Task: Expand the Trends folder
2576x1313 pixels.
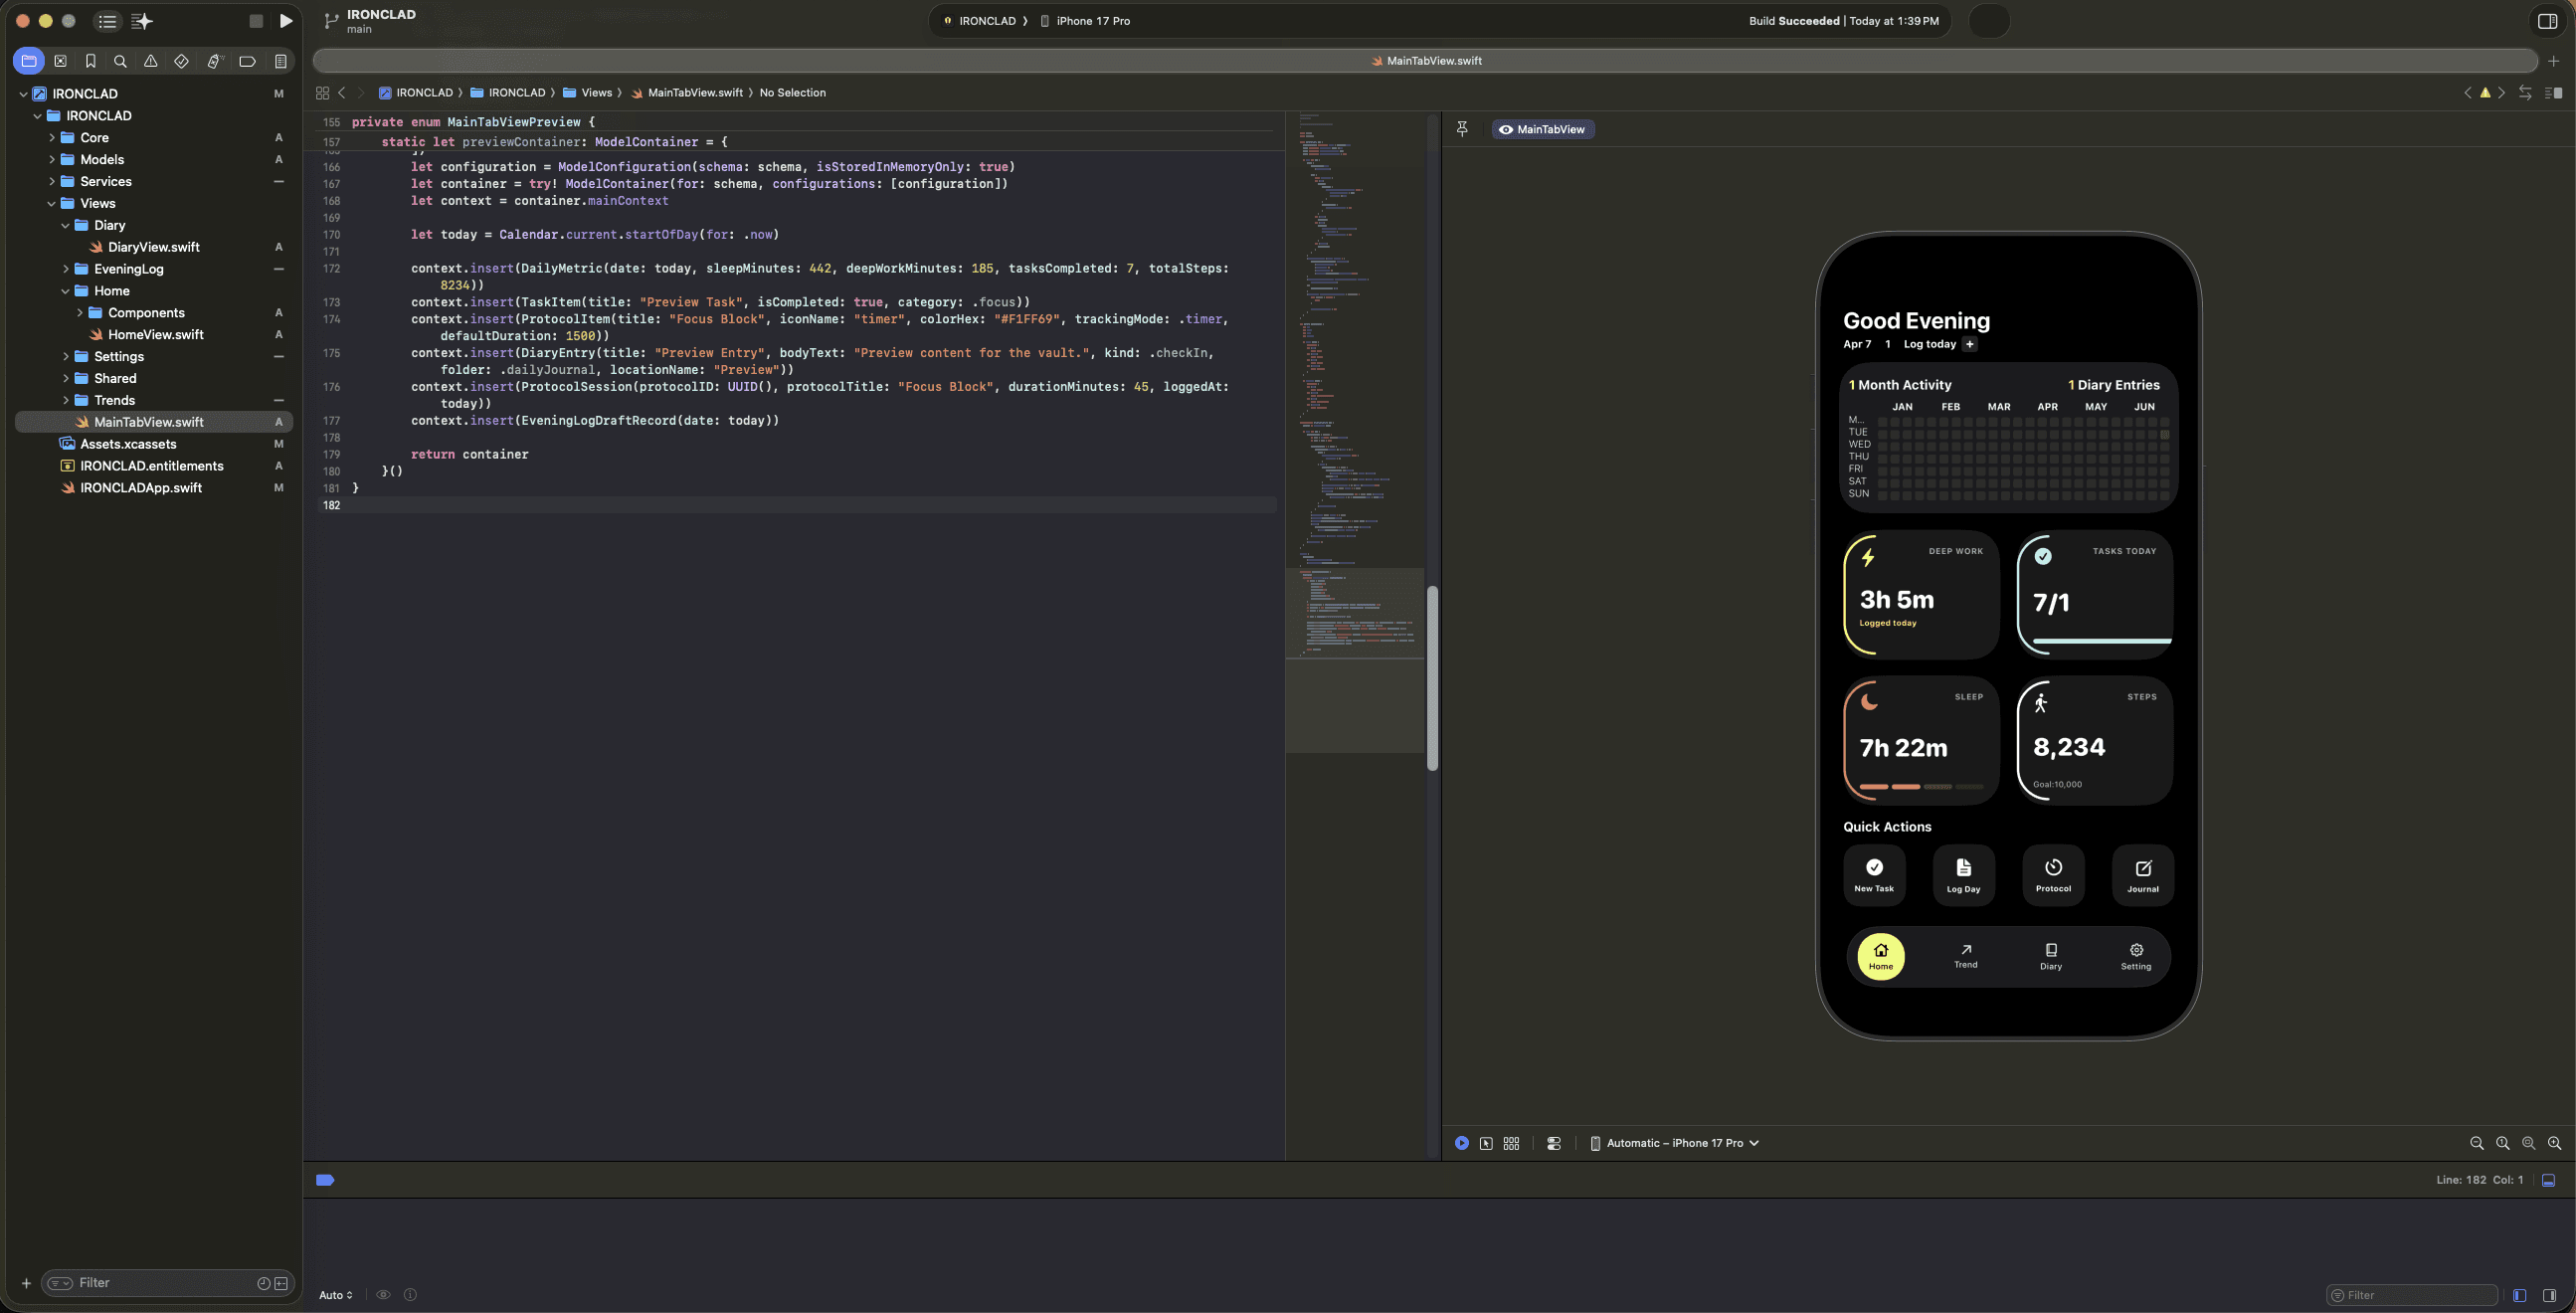Action: [65, 400]
